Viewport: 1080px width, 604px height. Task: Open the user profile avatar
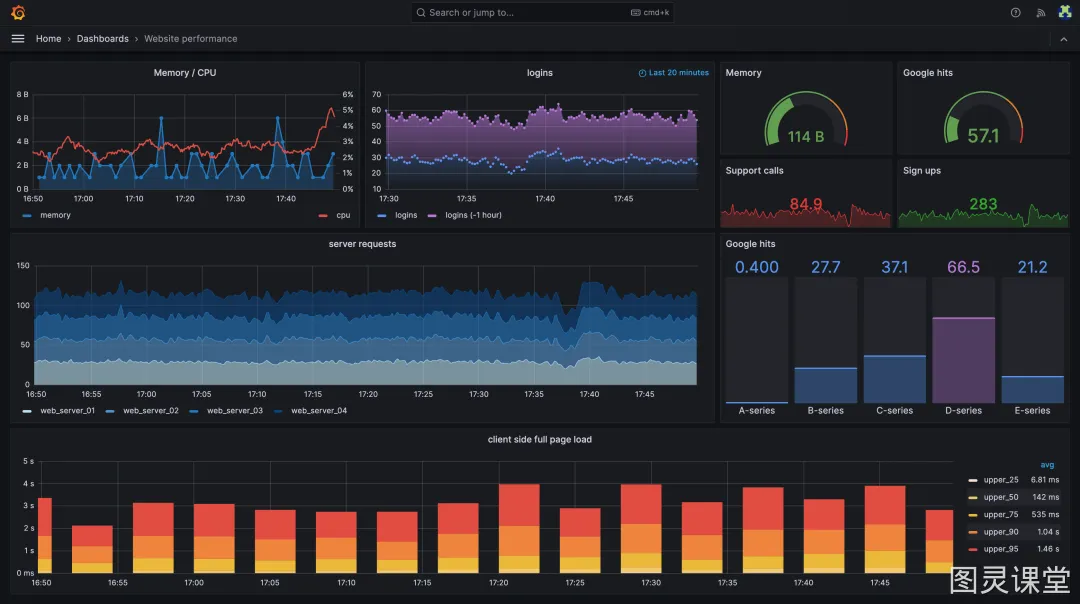click(x=1065, y=12)
